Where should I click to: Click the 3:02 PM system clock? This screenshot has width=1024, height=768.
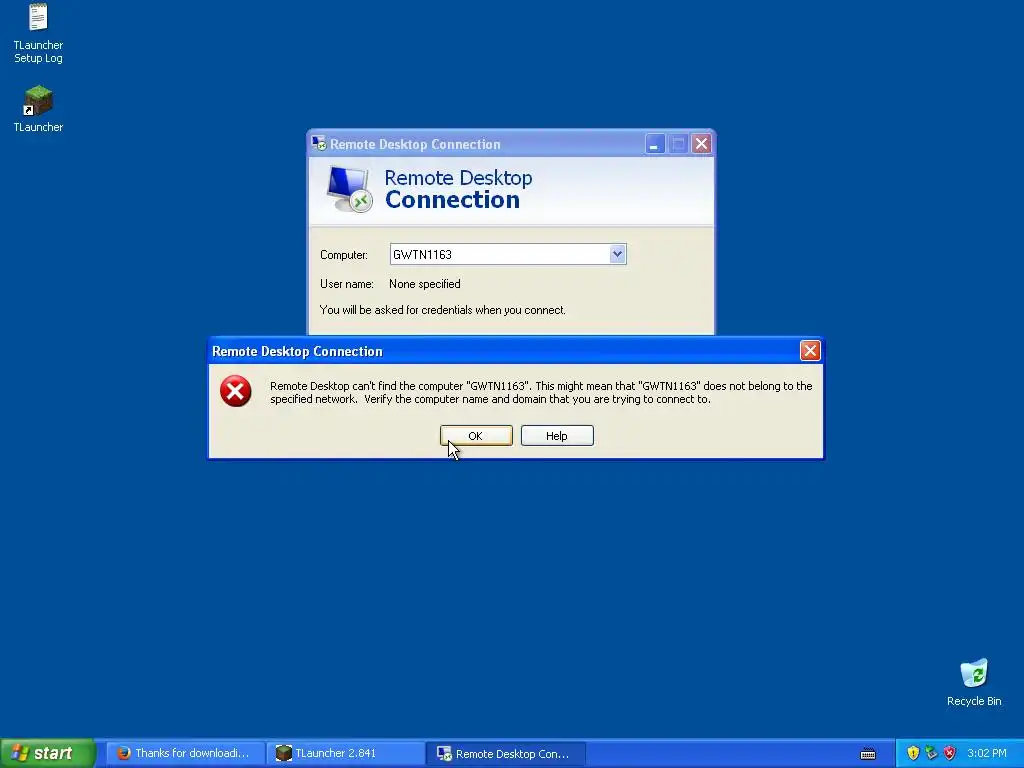point(987,753)
